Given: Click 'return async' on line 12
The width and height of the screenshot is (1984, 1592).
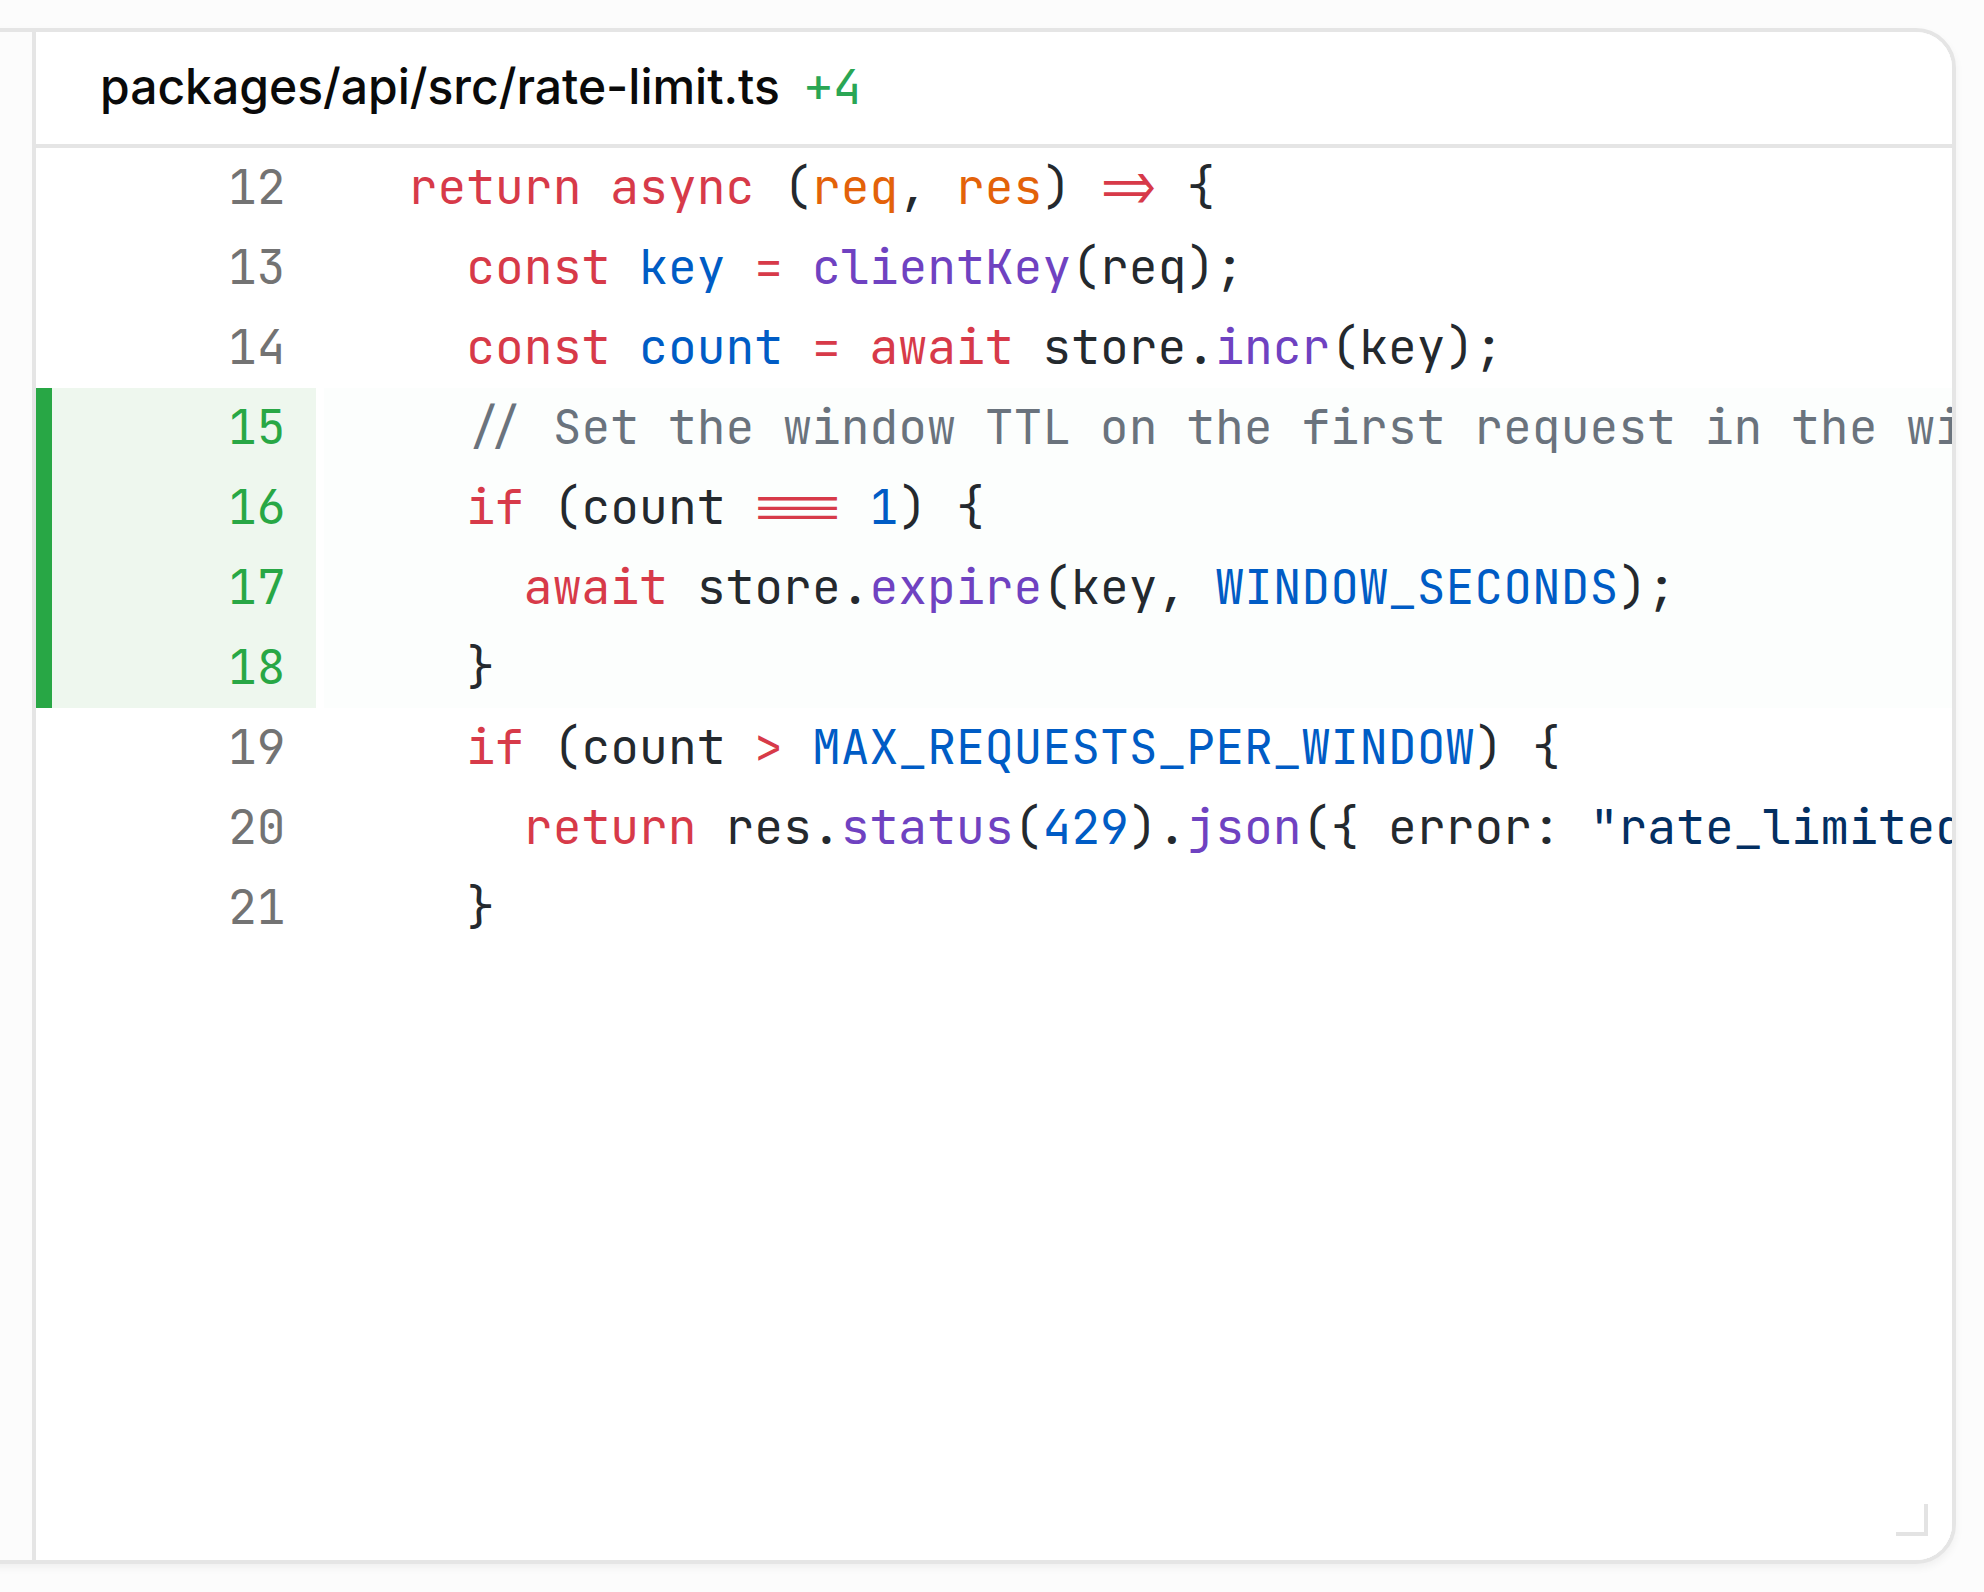Looking at the screenshot, I should coord(581,188).
